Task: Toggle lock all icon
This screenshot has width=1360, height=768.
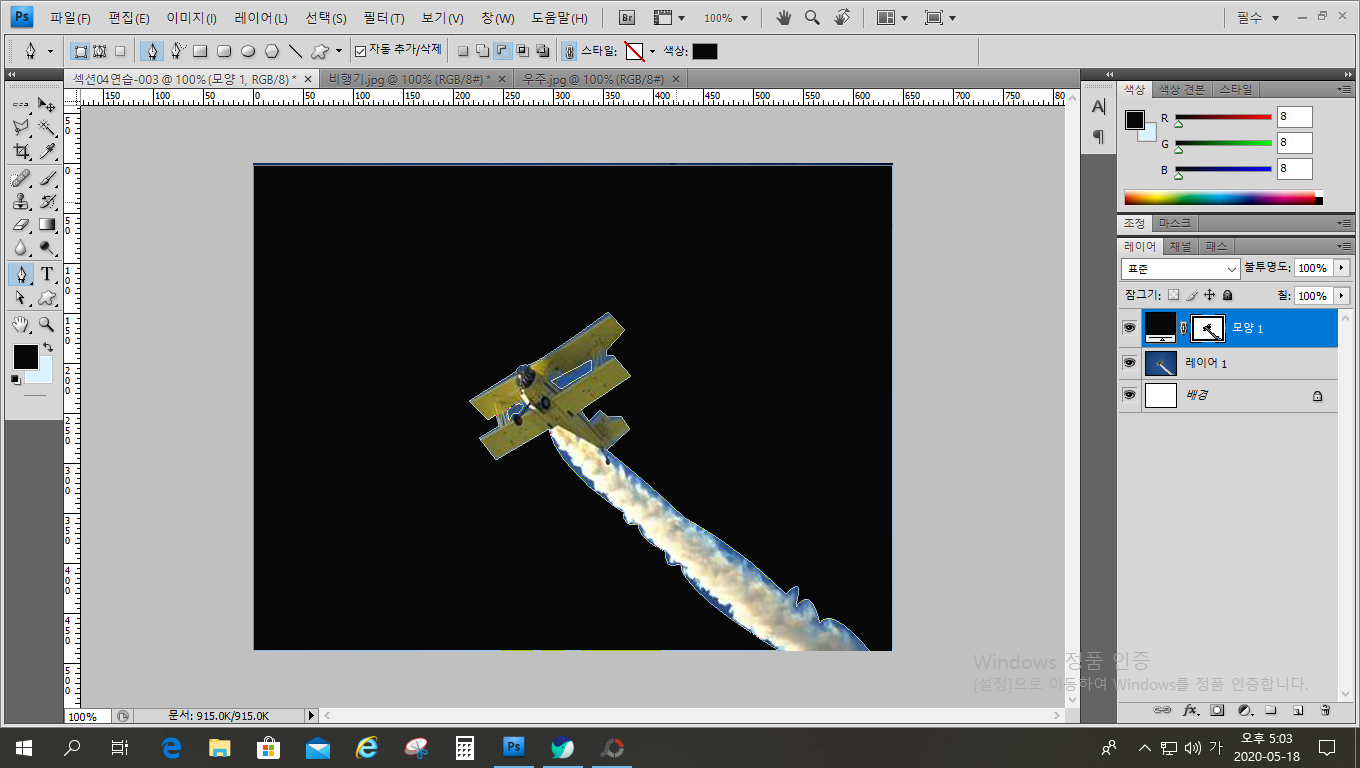Action: (1228, 295)
